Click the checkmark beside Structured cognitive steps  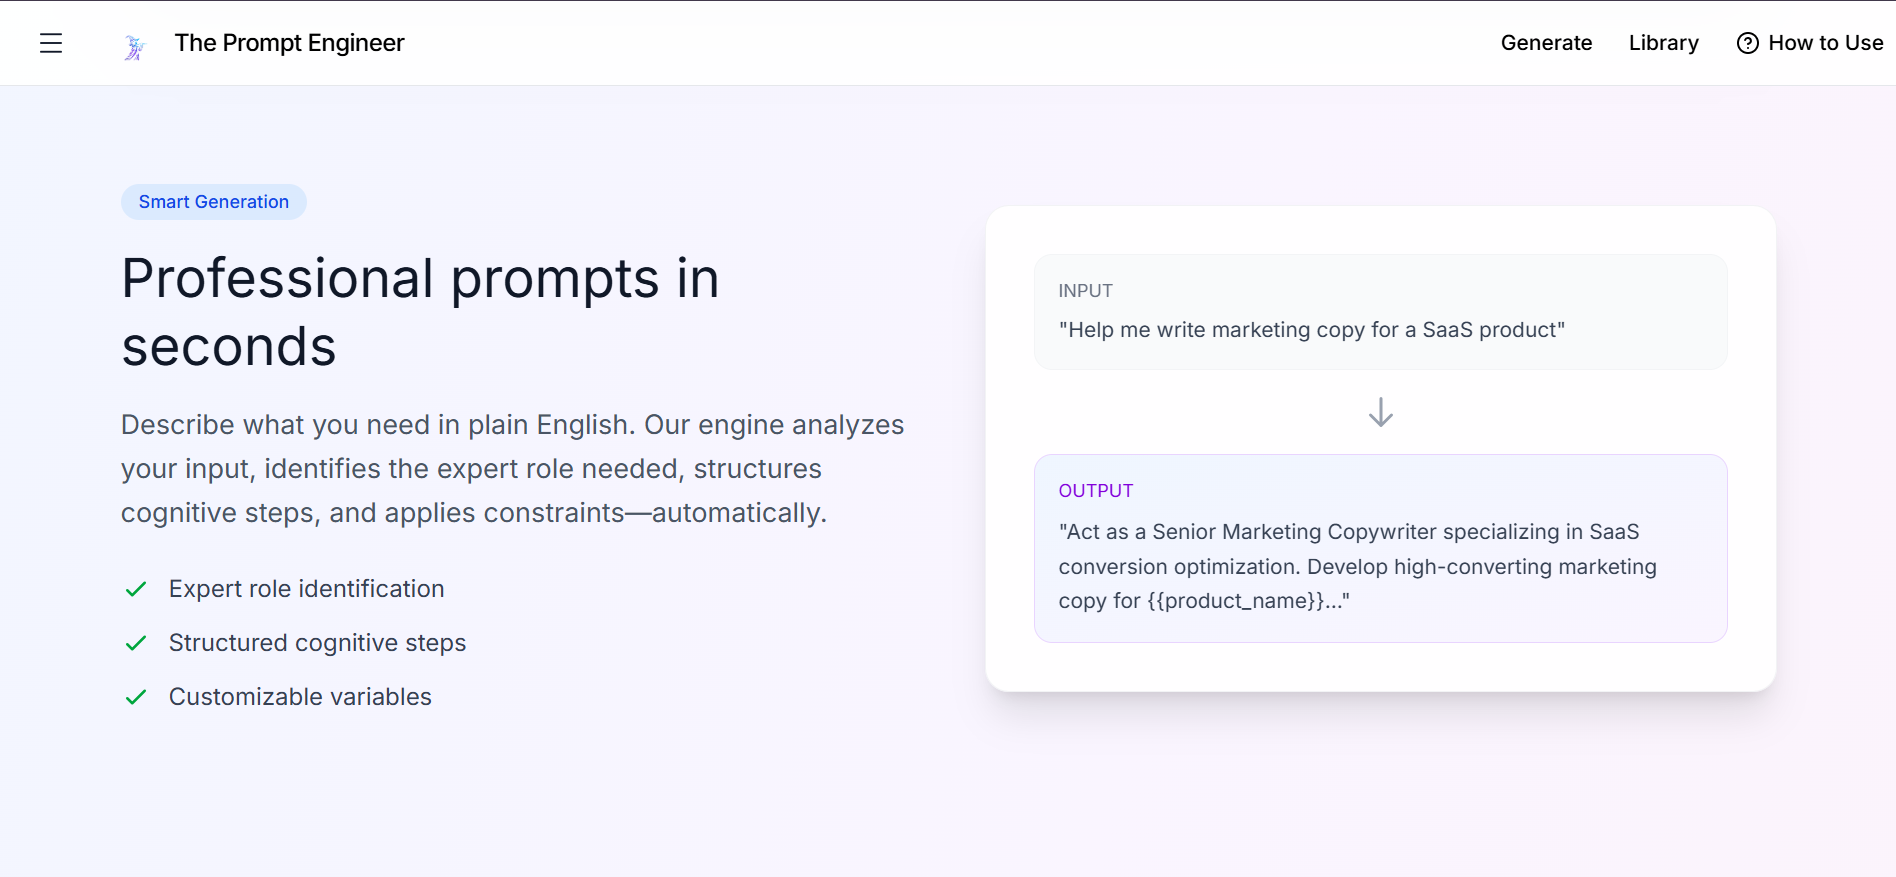[x=136, y=643]
